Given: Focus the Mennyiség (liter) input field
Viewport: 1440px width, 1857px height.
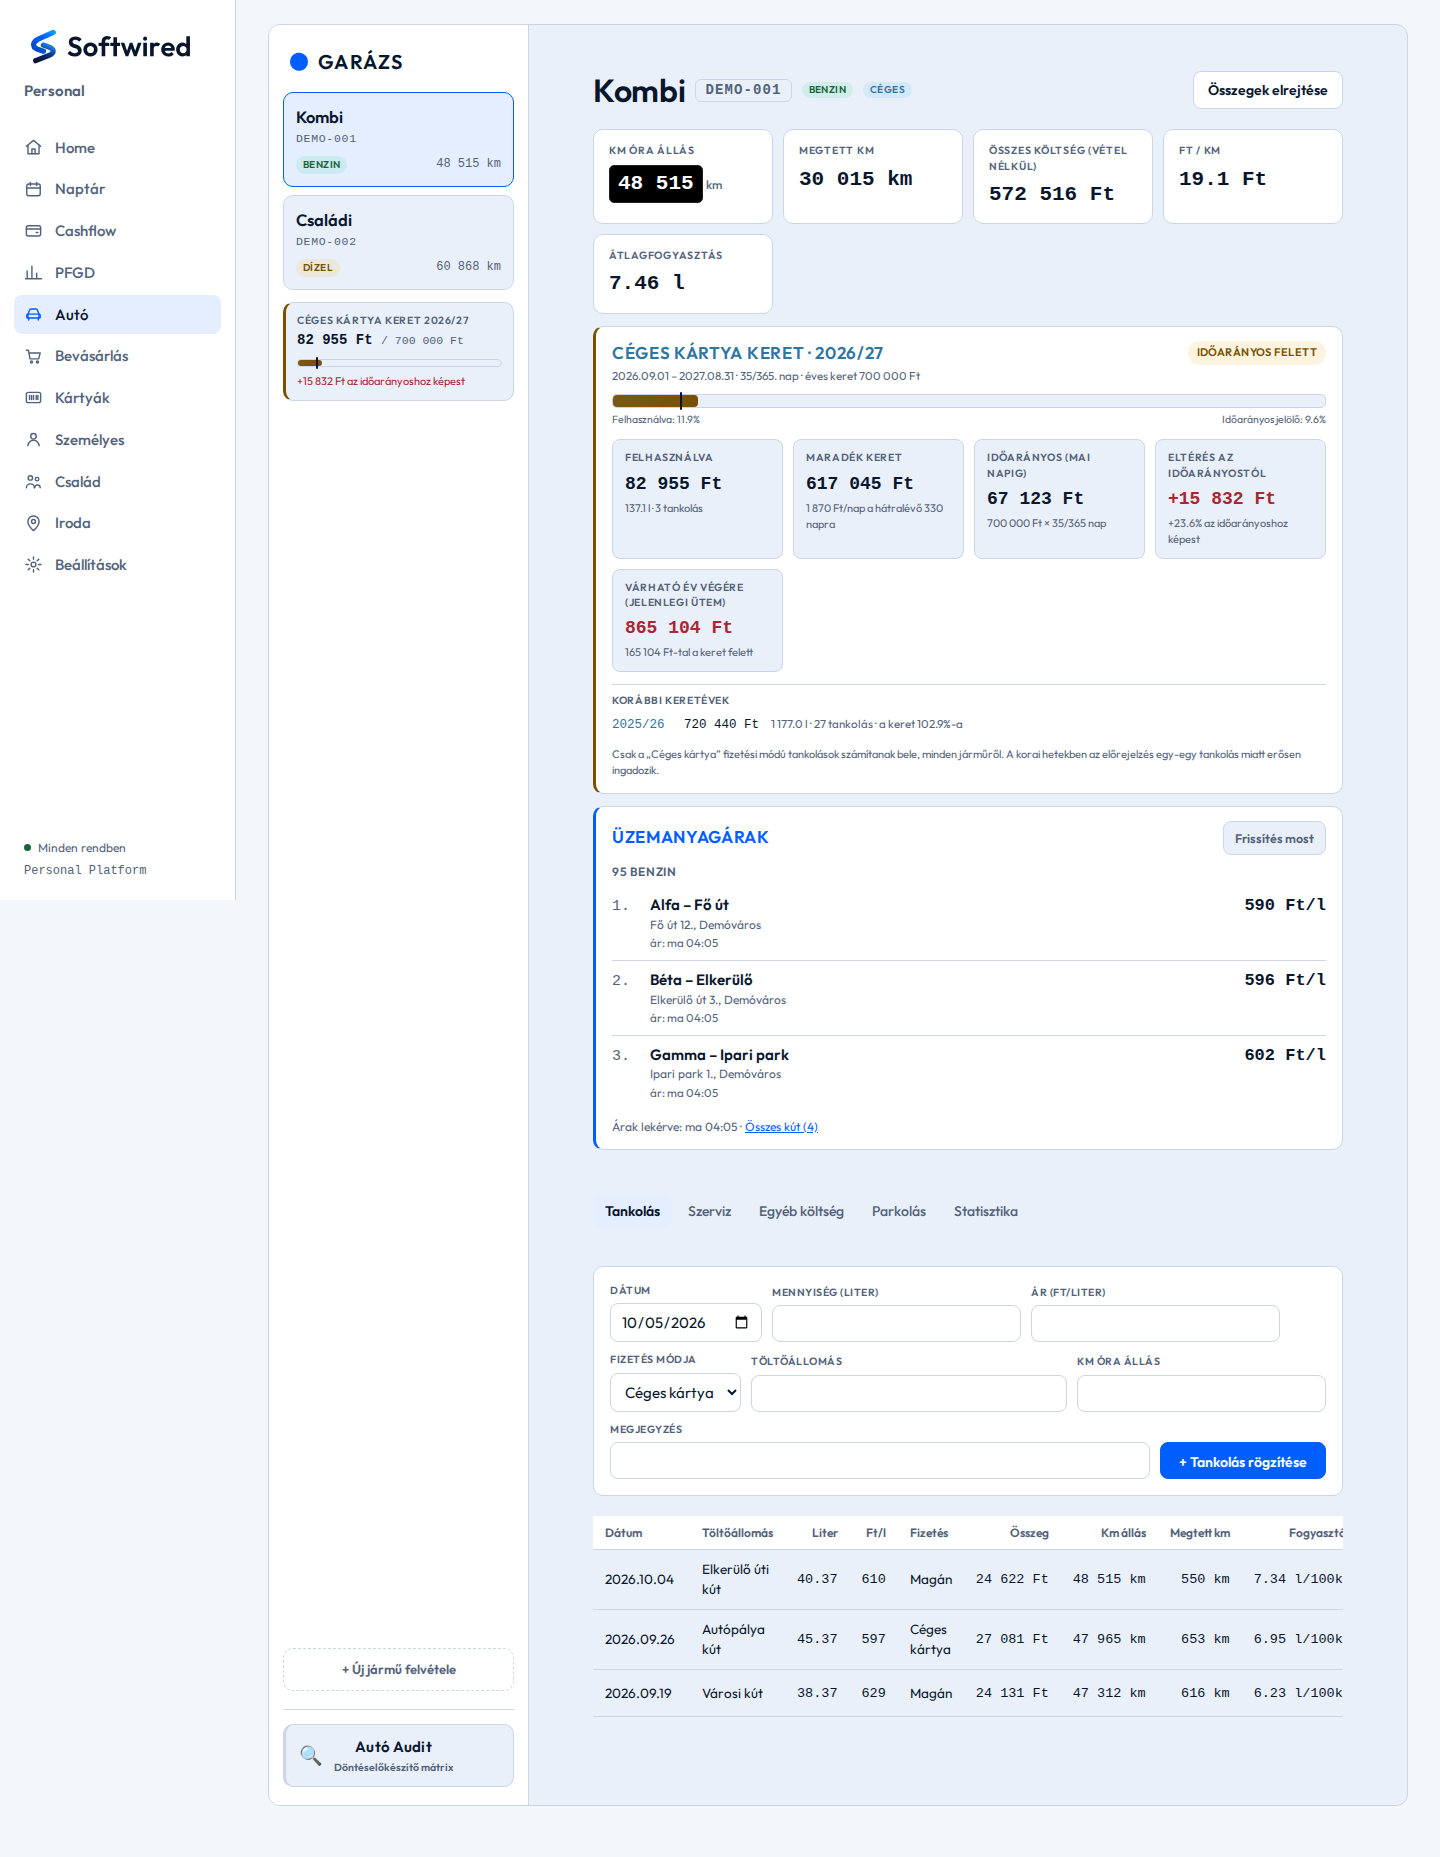Looking at the screenshot, I should (896, 1324).
